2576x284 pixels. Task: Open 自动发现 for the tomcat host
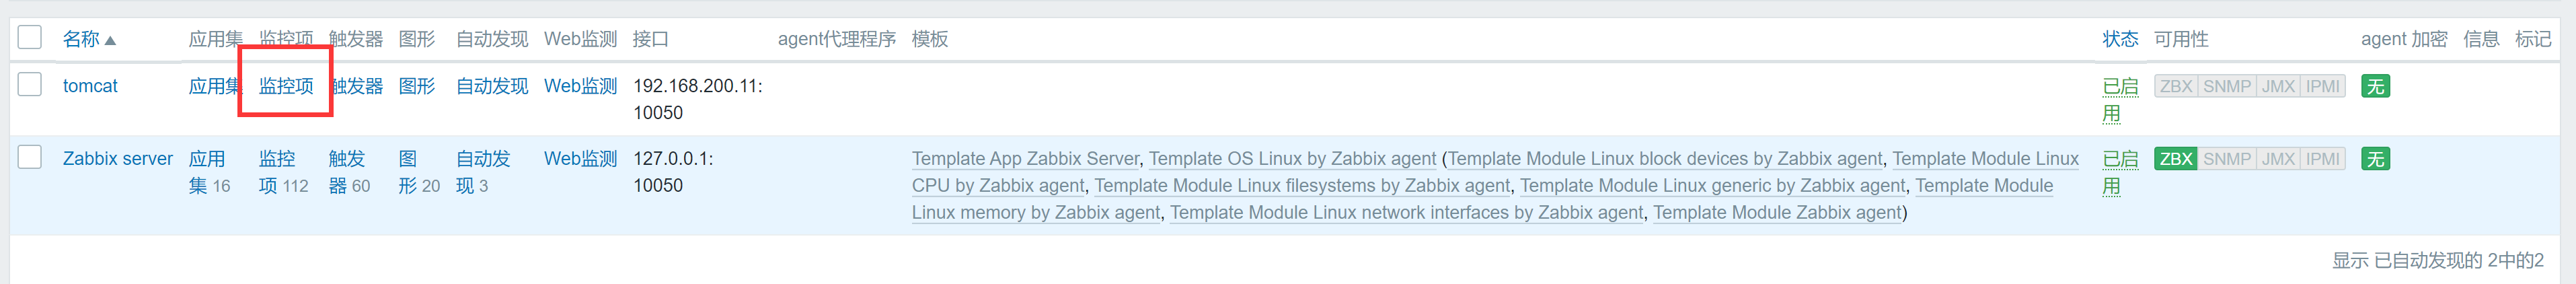click(491, 86)
